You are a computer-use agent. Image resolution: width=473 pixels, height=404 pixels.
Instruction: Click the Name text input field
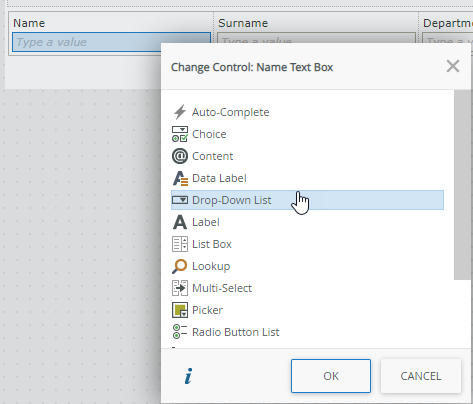pyautogui.click(x=111, y=42)
